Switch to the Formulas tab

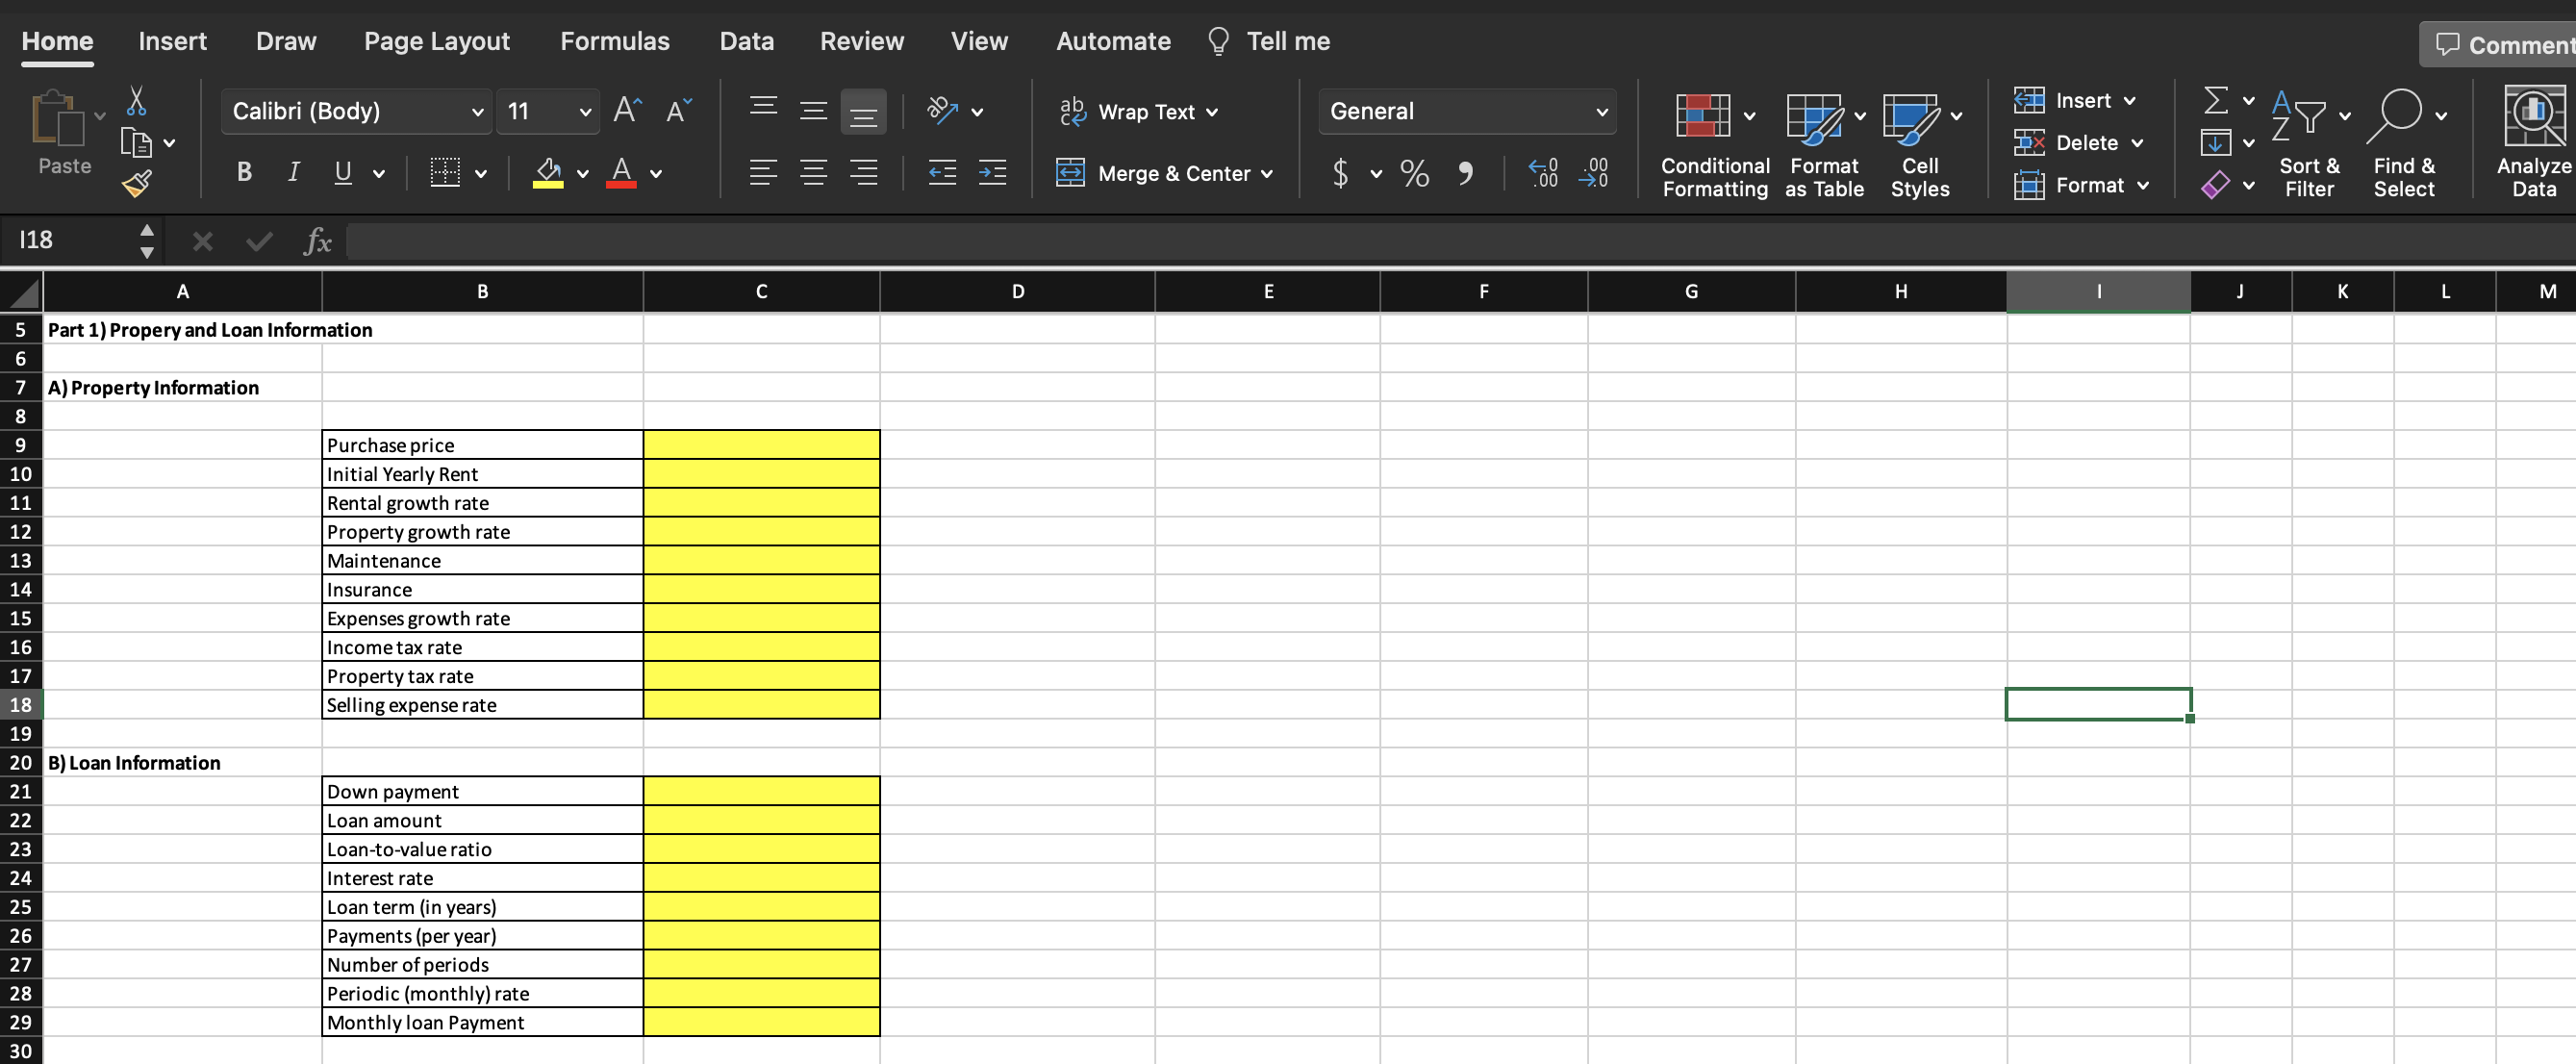[x=614, y=41]
